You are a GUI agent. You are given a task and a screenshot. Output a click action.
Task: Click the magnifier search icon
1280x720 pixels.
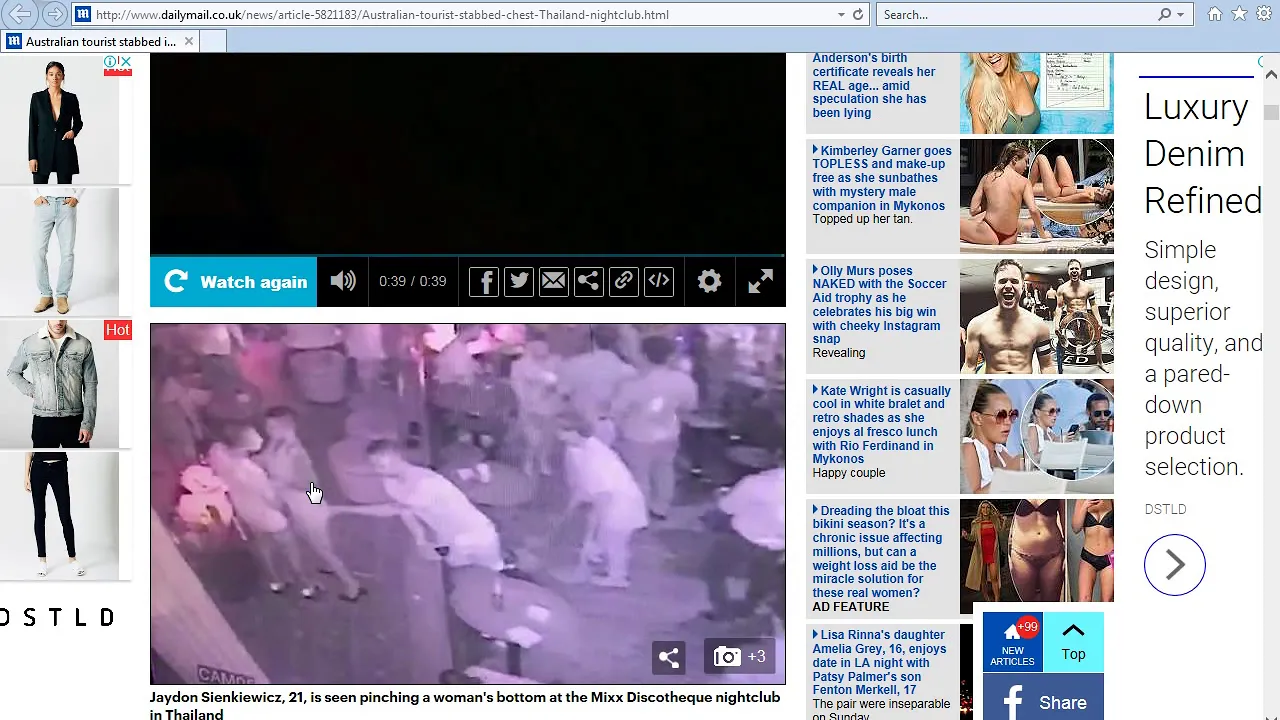click(1164, 14)
